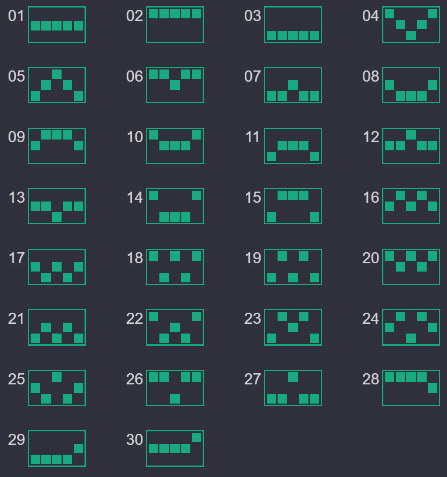The image size is (447, 477).
Task: Click payline 20 W-shaped pattern
Action: 411,267
